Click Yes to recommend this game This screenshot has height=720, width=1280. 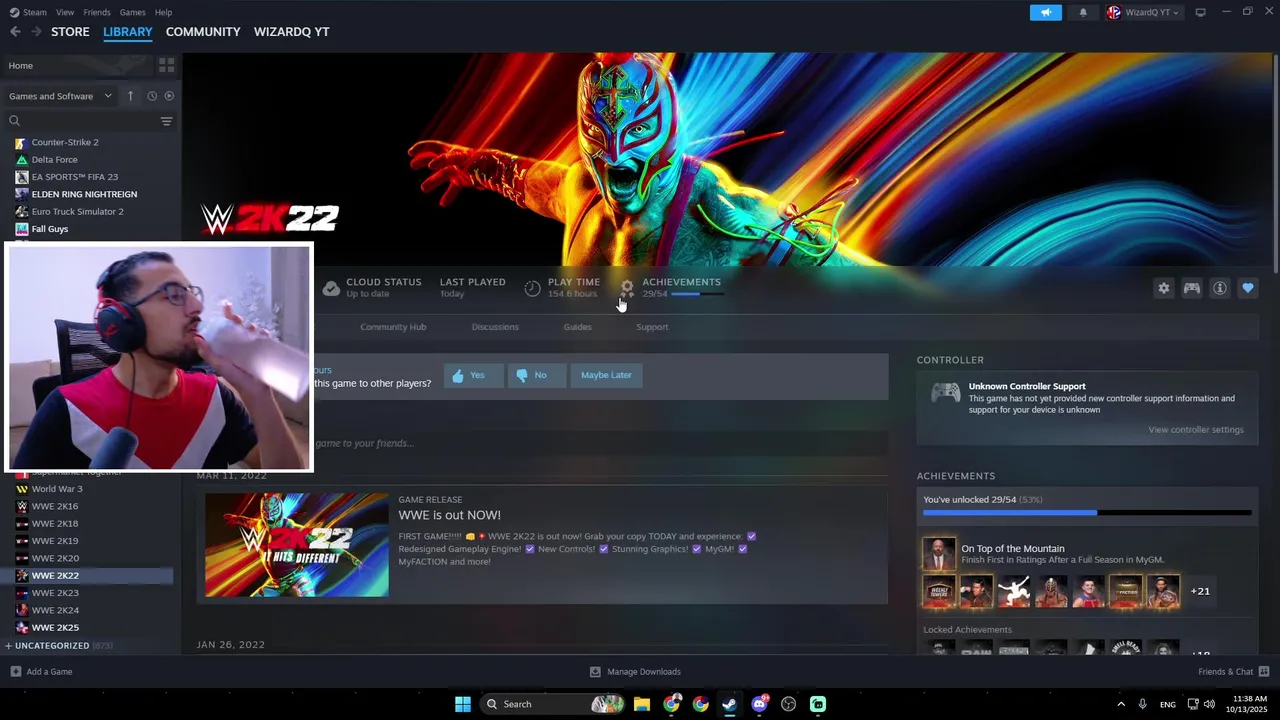point(473,375)
